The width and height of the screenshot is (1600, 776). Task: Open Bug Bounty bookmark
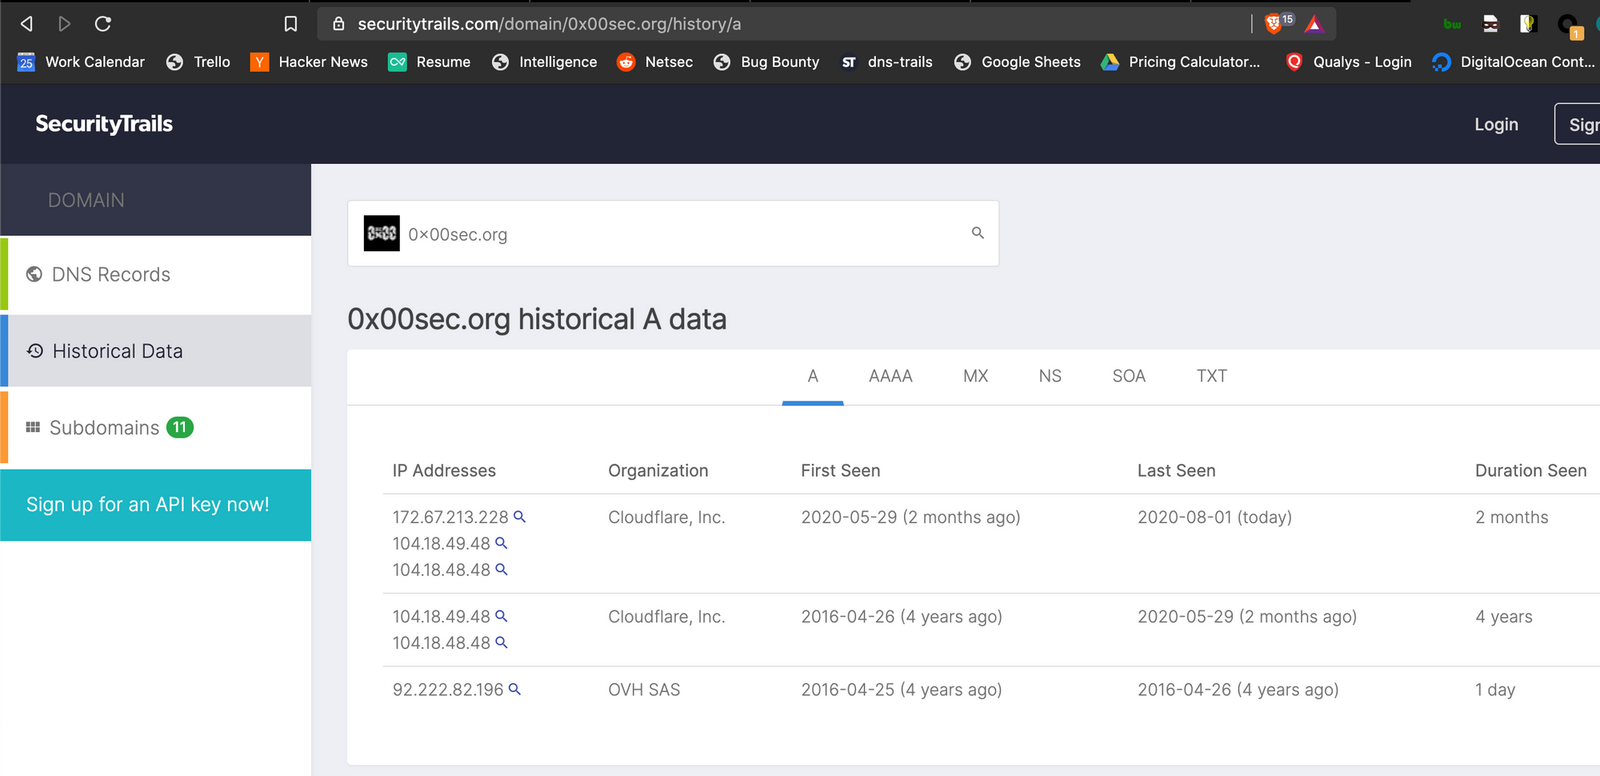pos(766,62)
